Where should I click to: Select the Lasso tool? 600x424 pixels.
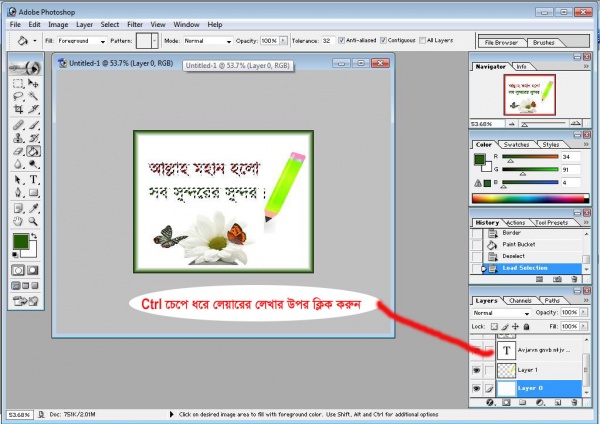coord(18,96)
